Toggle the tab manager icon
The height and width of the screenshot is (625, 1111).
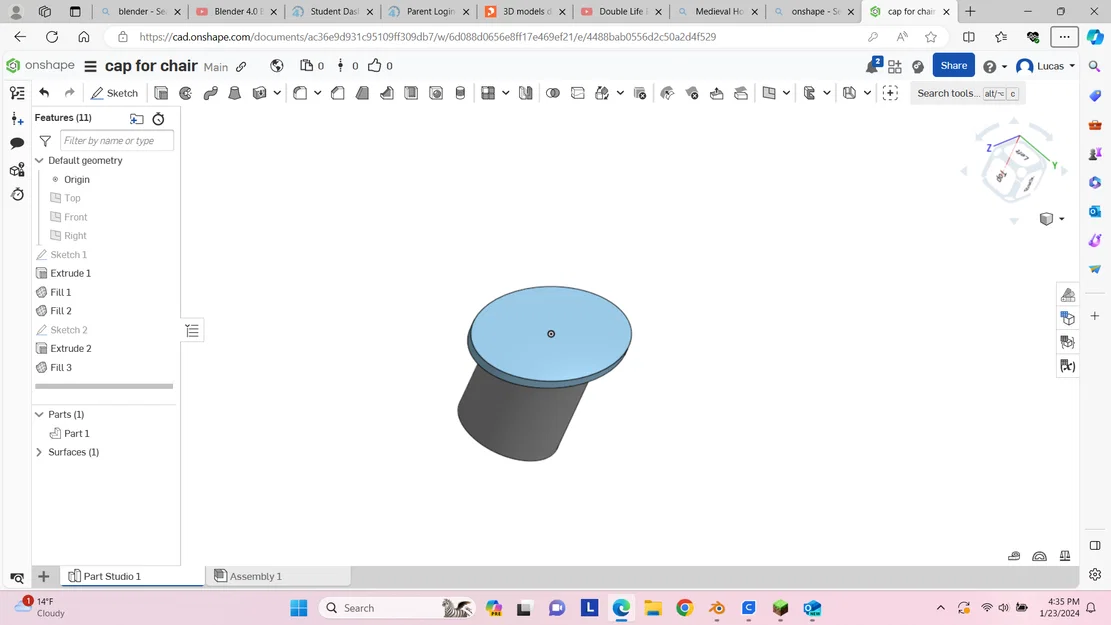coord(17,578)
